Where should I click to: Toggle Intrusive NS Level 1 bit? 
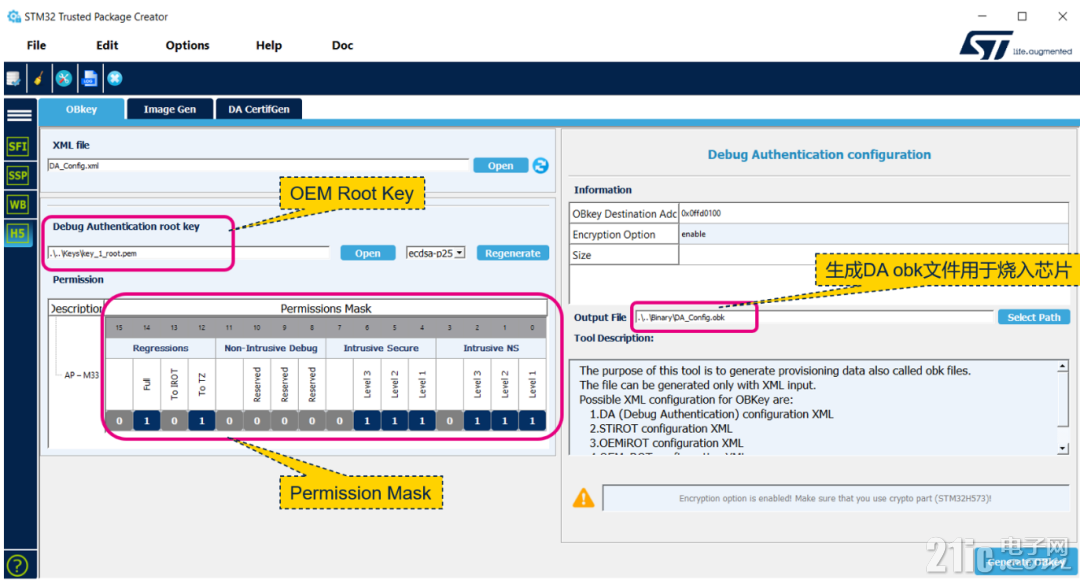(532, 421)
